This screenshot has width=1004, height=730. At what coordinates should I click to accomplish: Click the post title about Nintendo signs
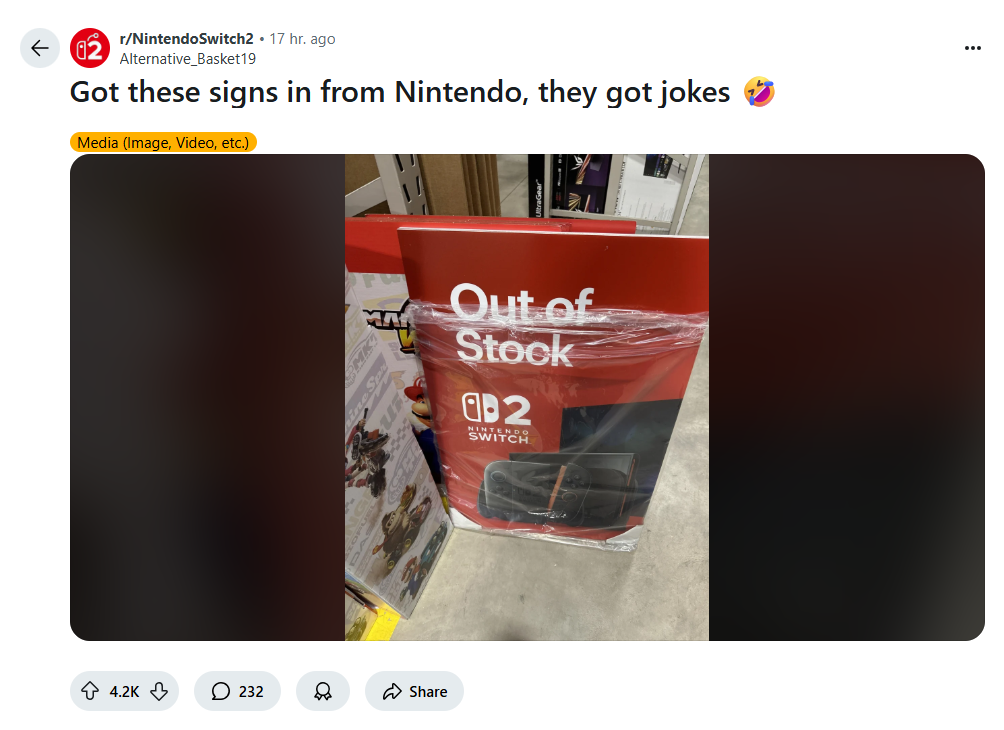point(400,93)
